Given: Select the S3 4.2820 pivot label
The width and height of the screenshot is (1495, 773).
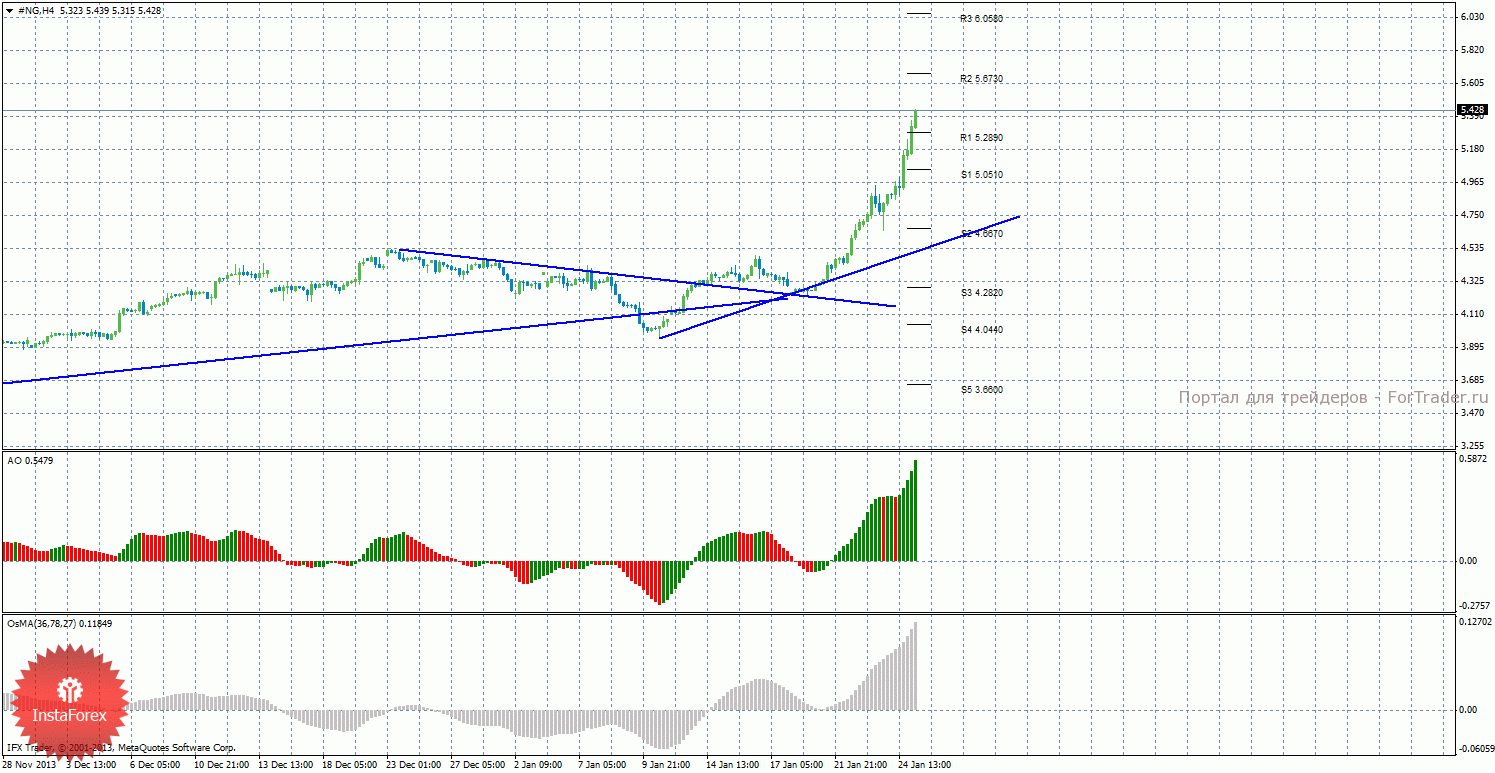Looking at the screenshot, I should pos(982,292).
